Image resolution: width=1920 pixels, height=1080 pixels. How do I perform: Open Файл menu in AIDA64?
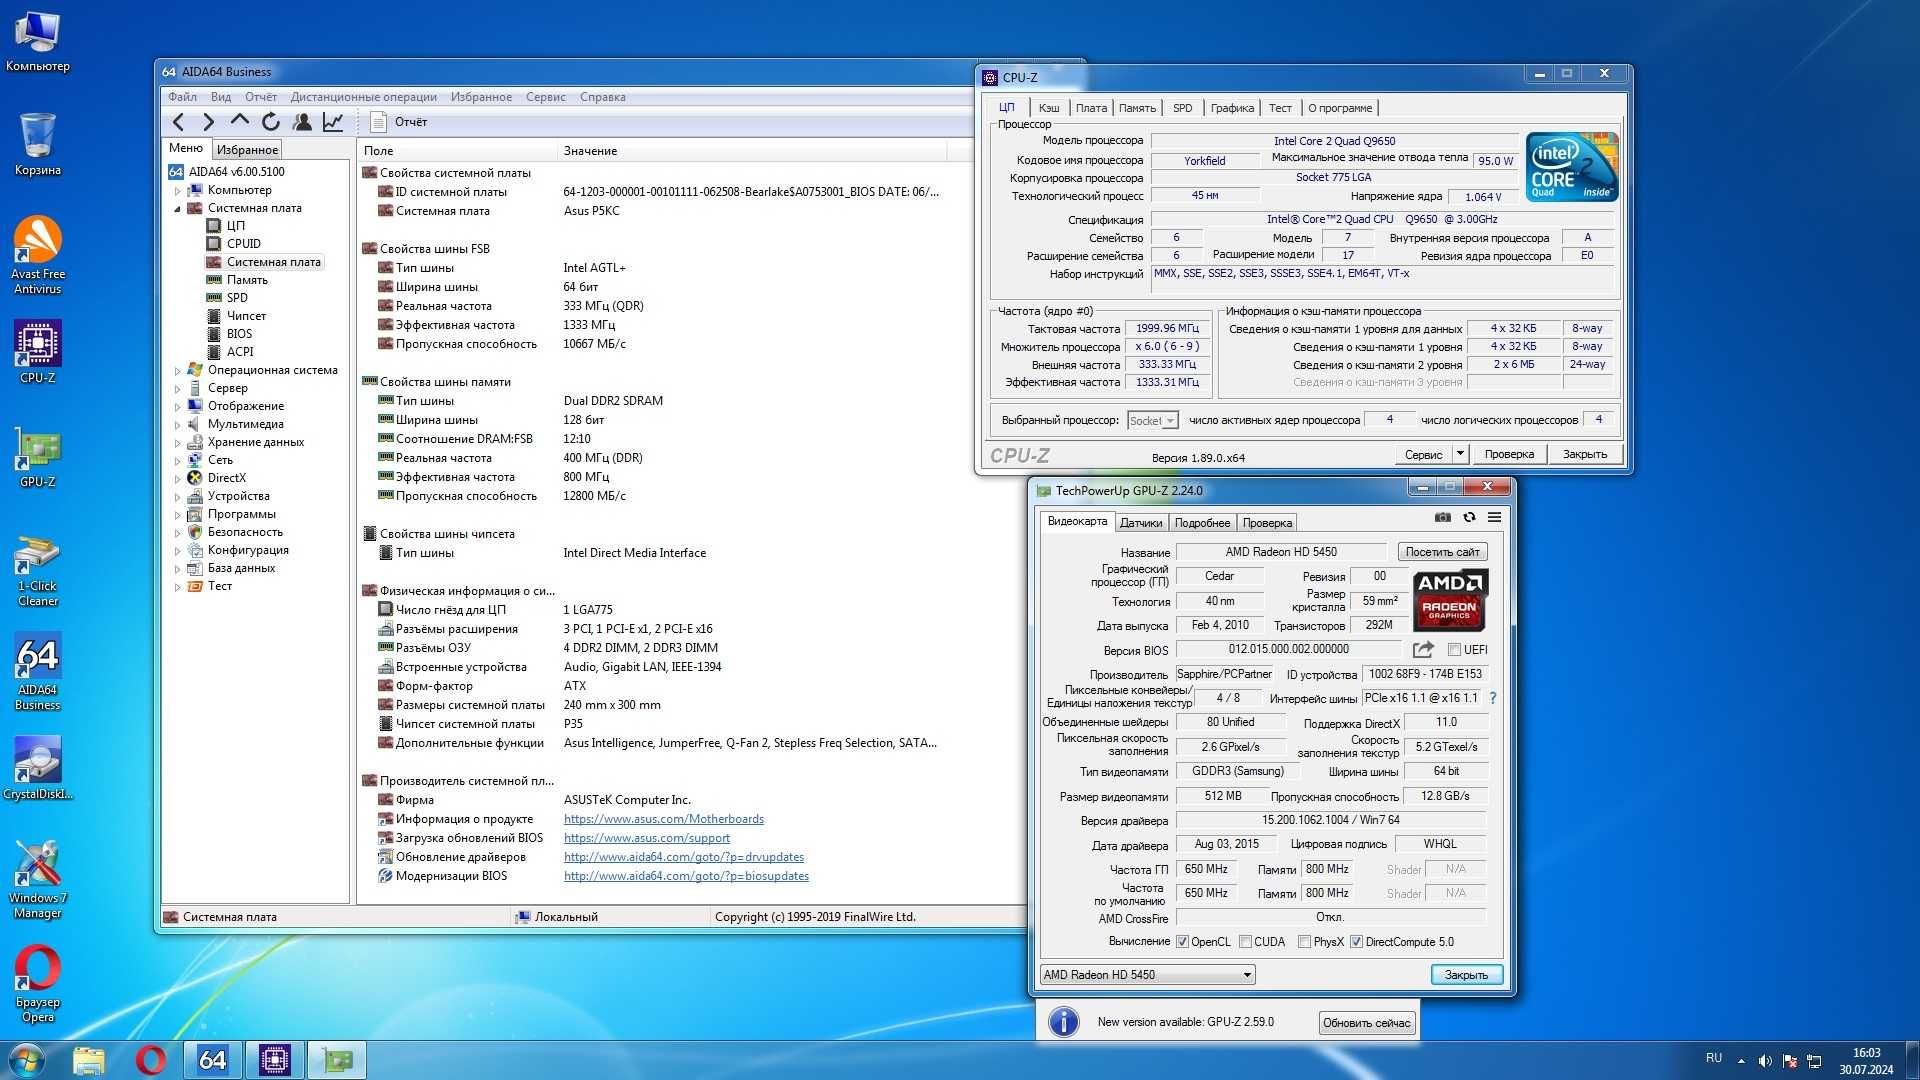point(182,97)
